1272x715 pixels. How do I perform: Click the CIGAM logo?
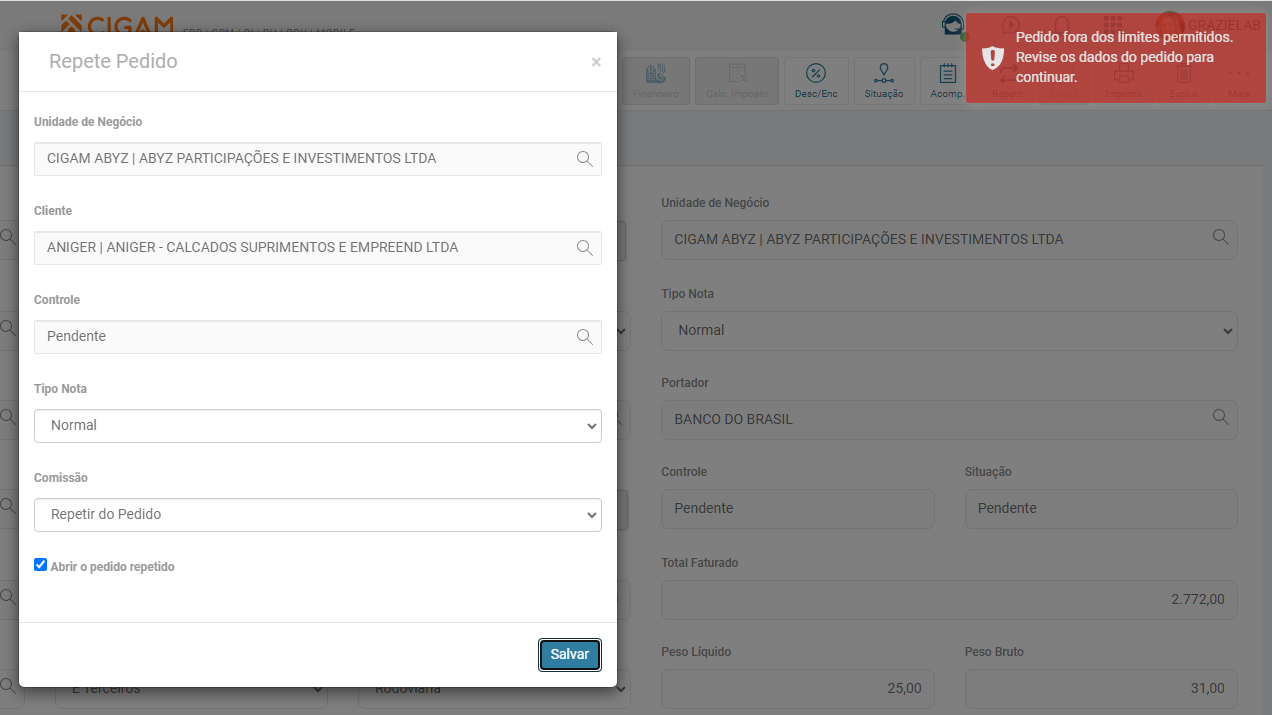[x=117, y=24]
